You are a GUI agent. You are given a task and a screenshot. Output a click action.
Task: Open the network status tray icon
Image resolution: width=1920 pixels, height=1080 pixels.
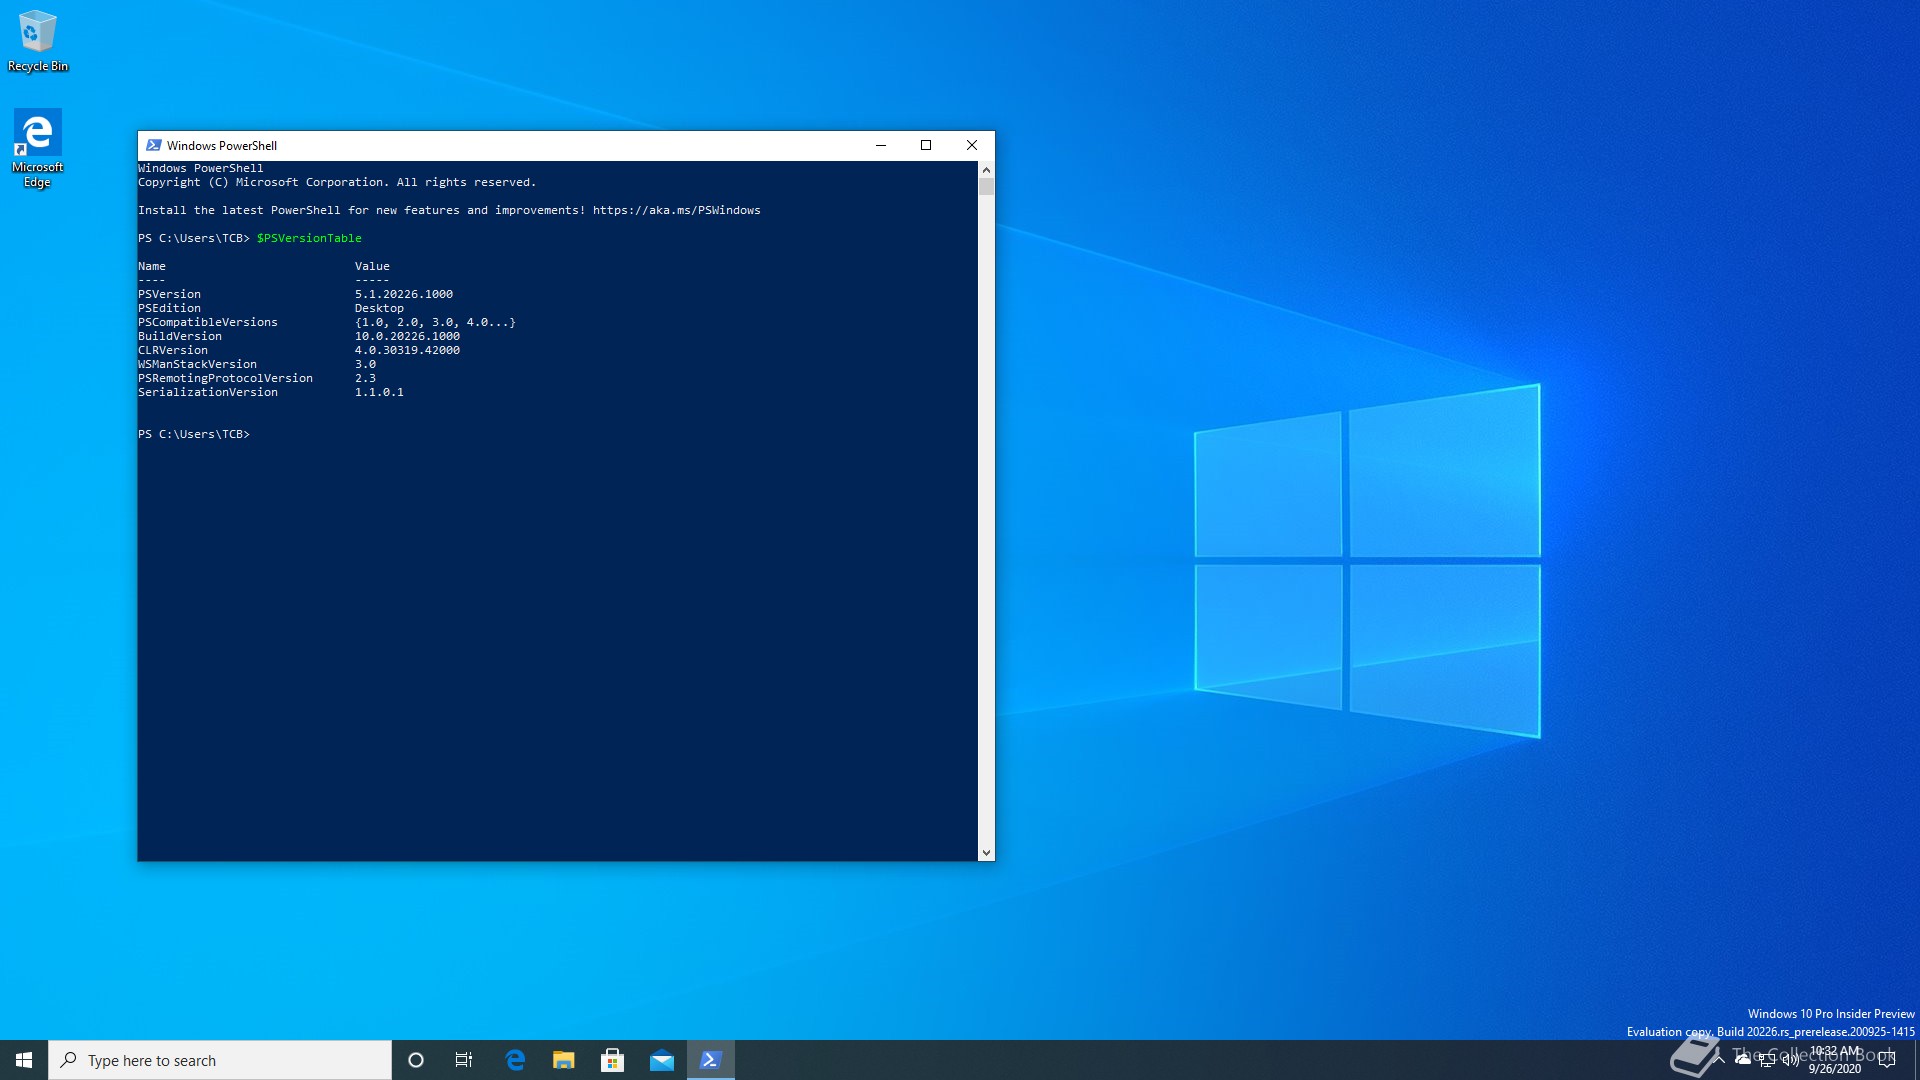click(1767, 1060)
